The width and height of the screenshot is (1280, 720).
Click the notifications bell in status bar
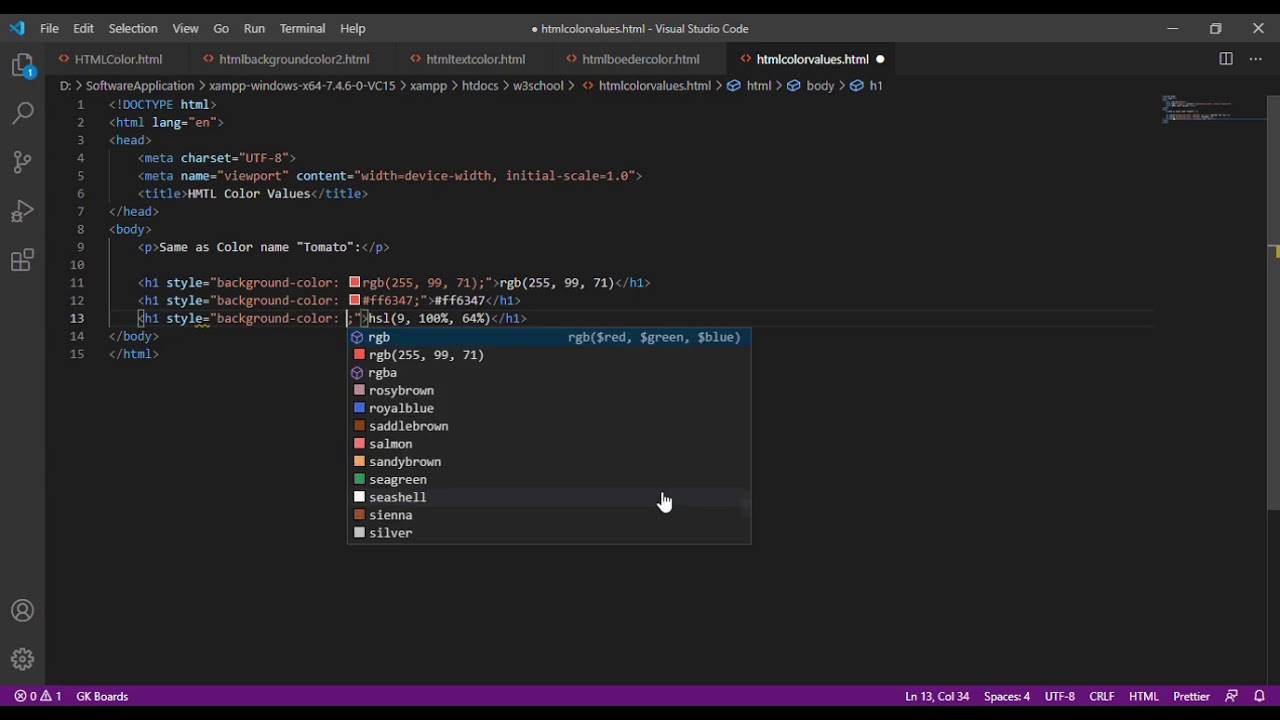[1260, 696]
